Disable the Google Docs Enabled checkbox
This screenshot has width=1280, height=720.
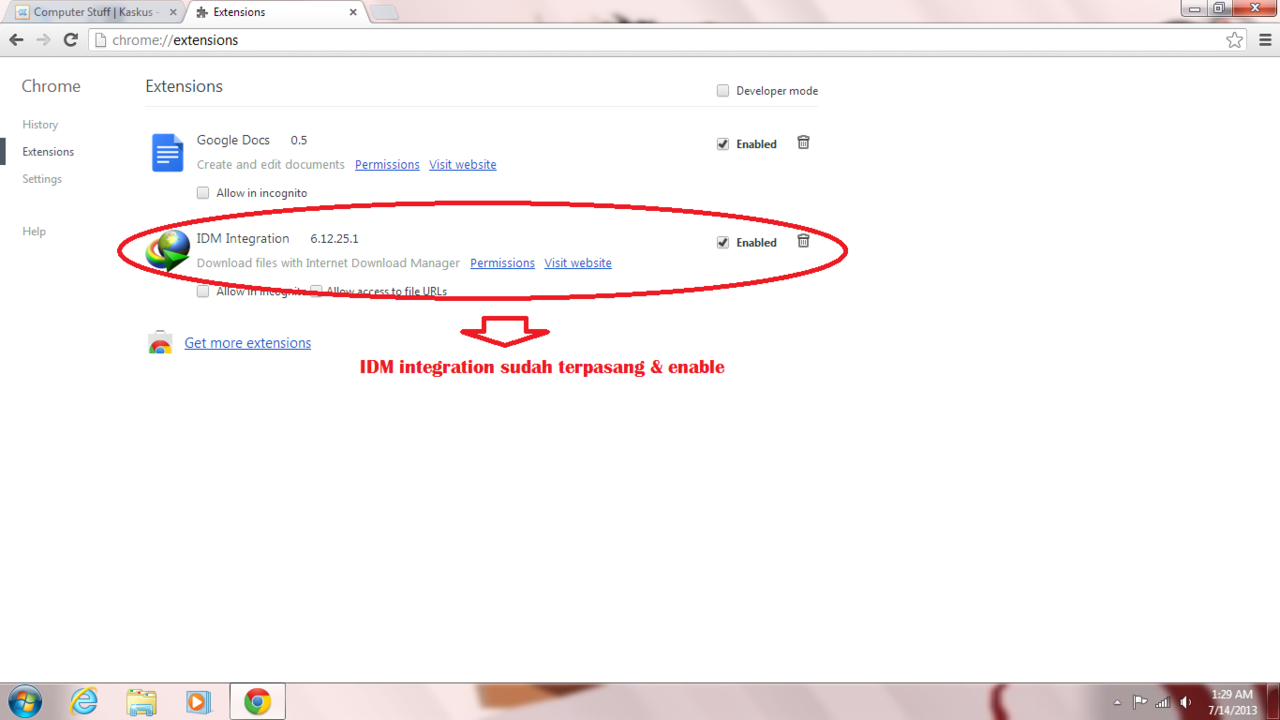(723, 144)
